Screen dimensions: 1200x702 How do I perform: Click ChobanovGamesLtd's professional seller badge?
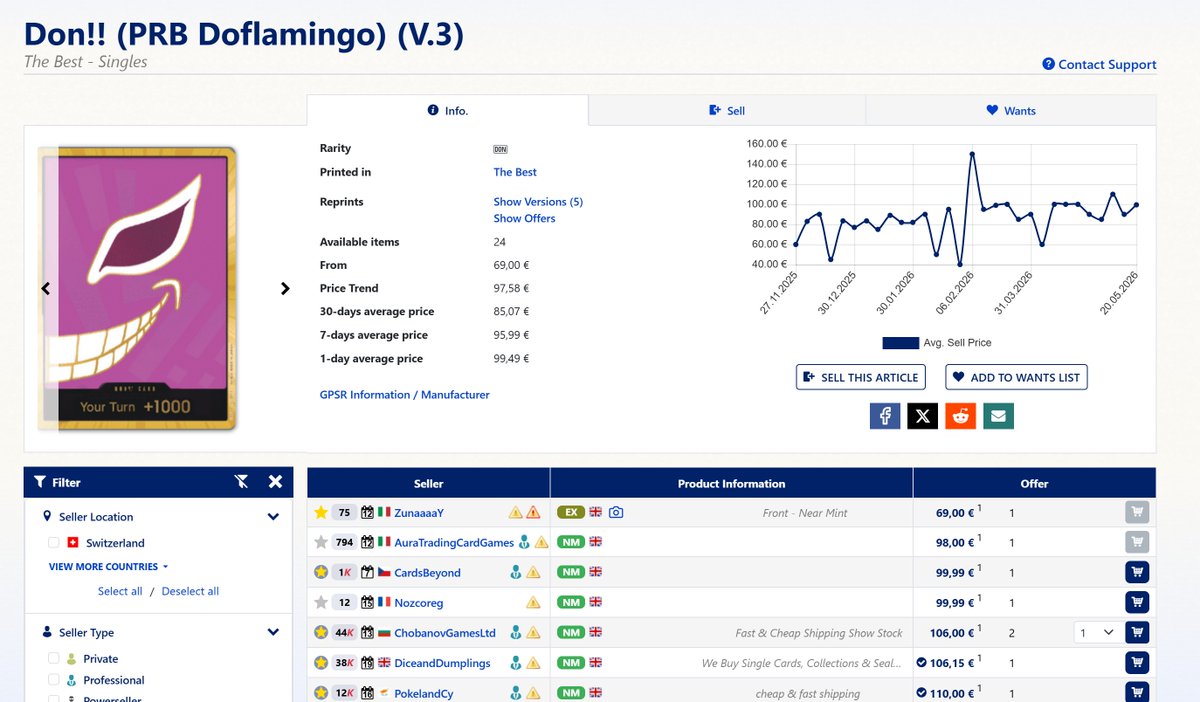click(515, 632)
